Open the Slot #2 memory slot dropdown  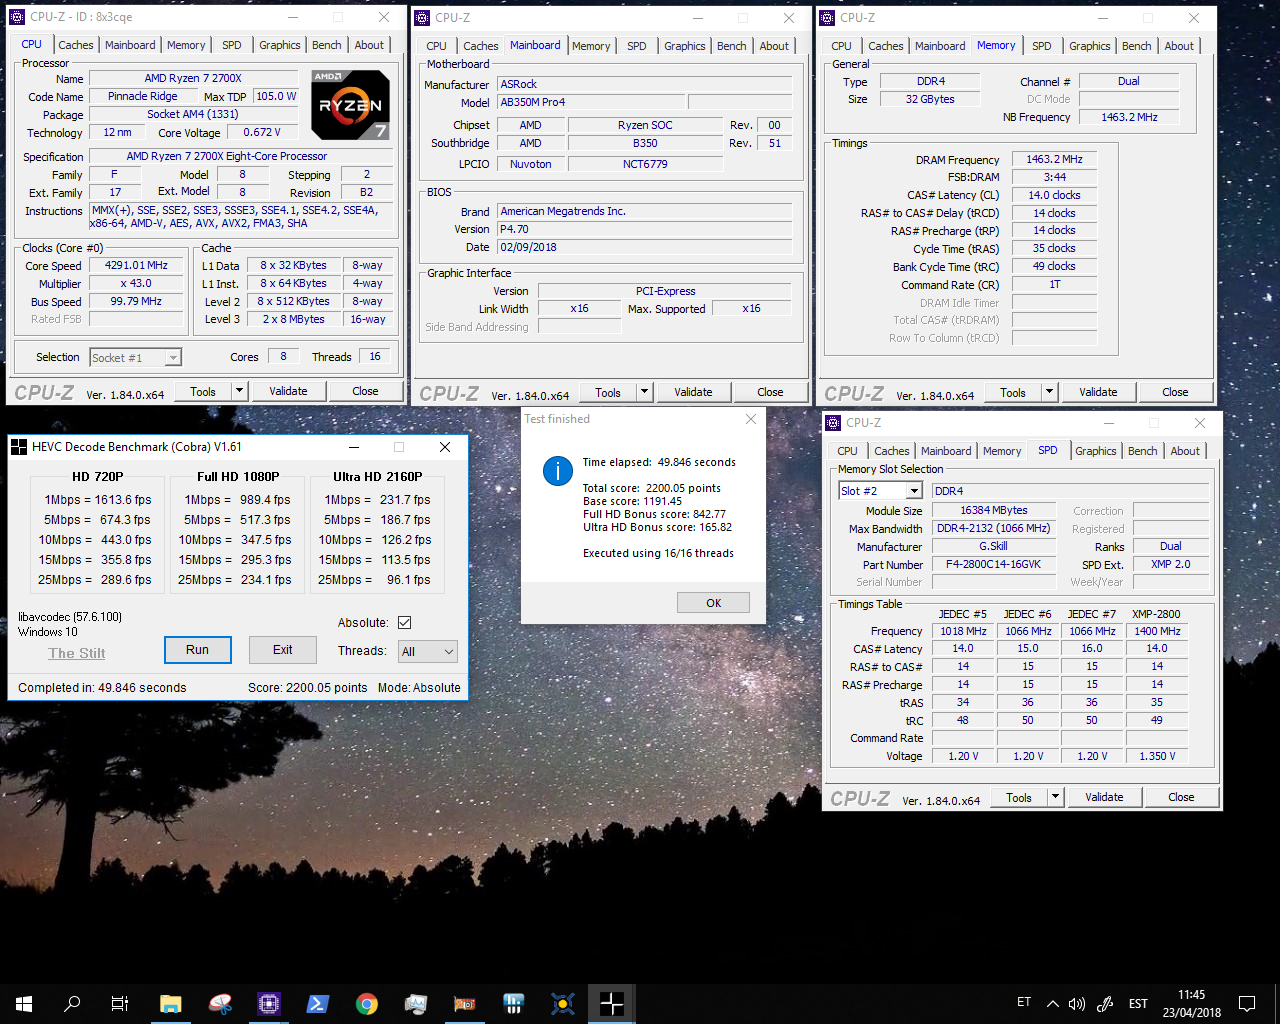click(x=880, y=490)
